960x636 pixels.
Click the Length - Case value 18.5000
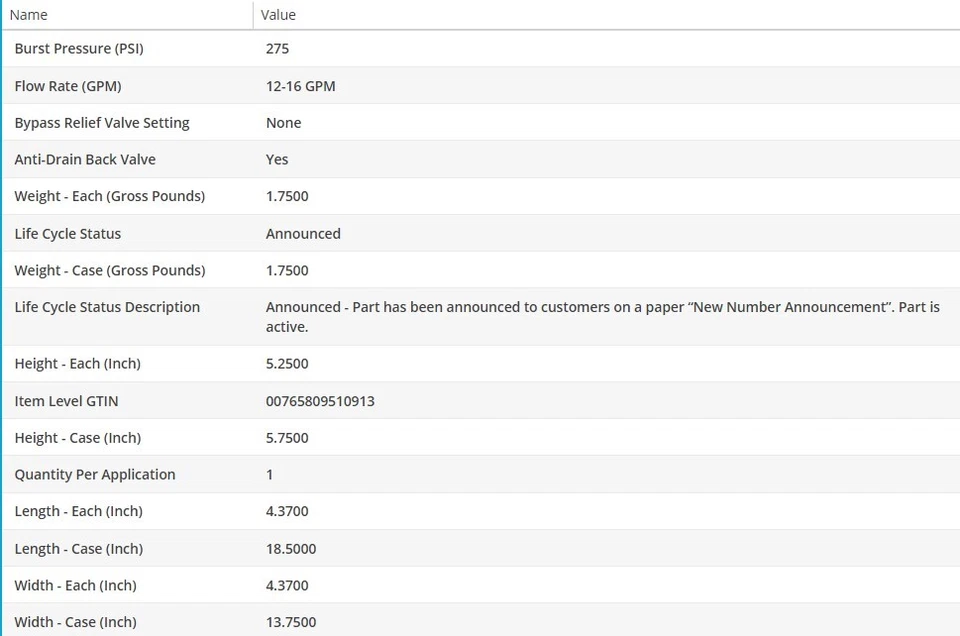coord(290,549)
